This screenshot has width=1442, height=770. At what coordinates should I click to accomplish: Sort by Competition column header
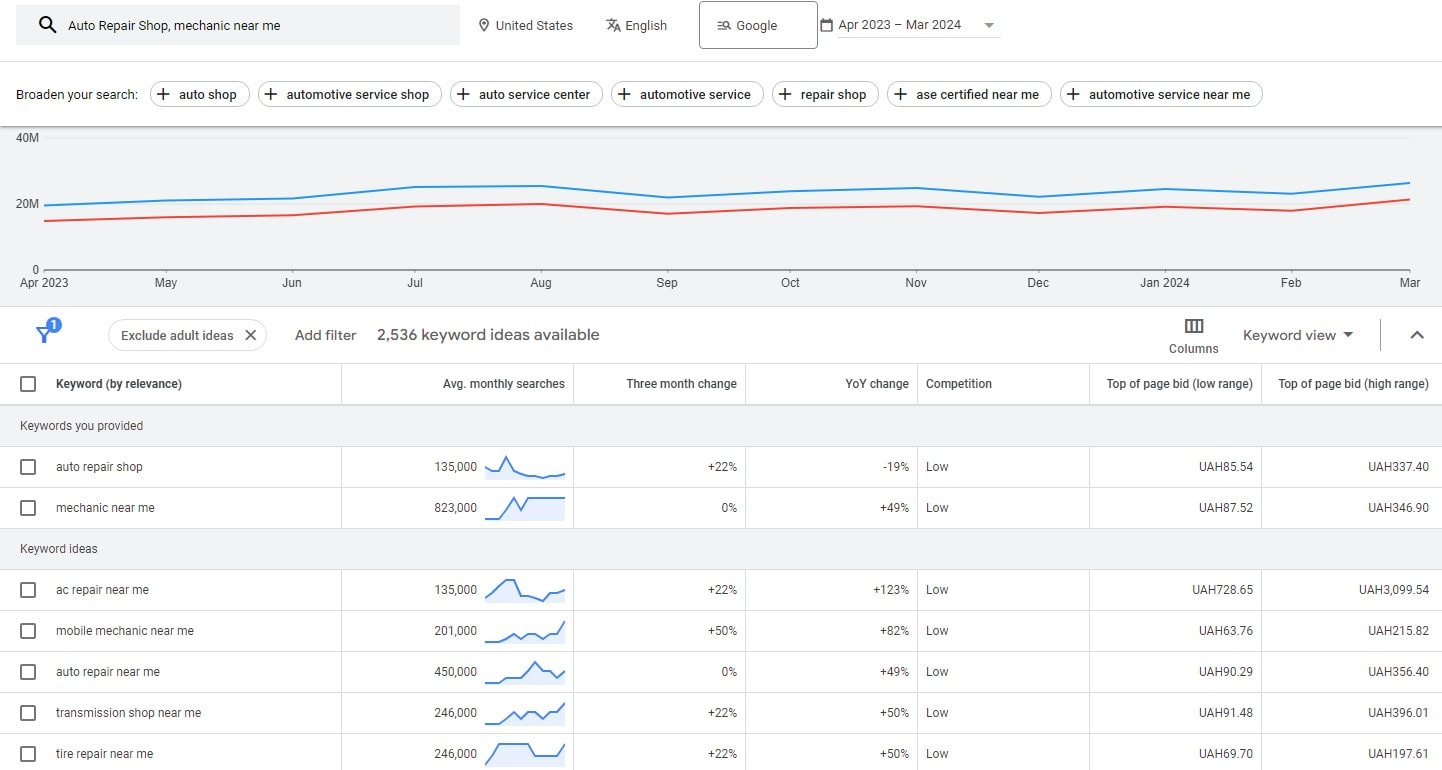tap(958, 384)
